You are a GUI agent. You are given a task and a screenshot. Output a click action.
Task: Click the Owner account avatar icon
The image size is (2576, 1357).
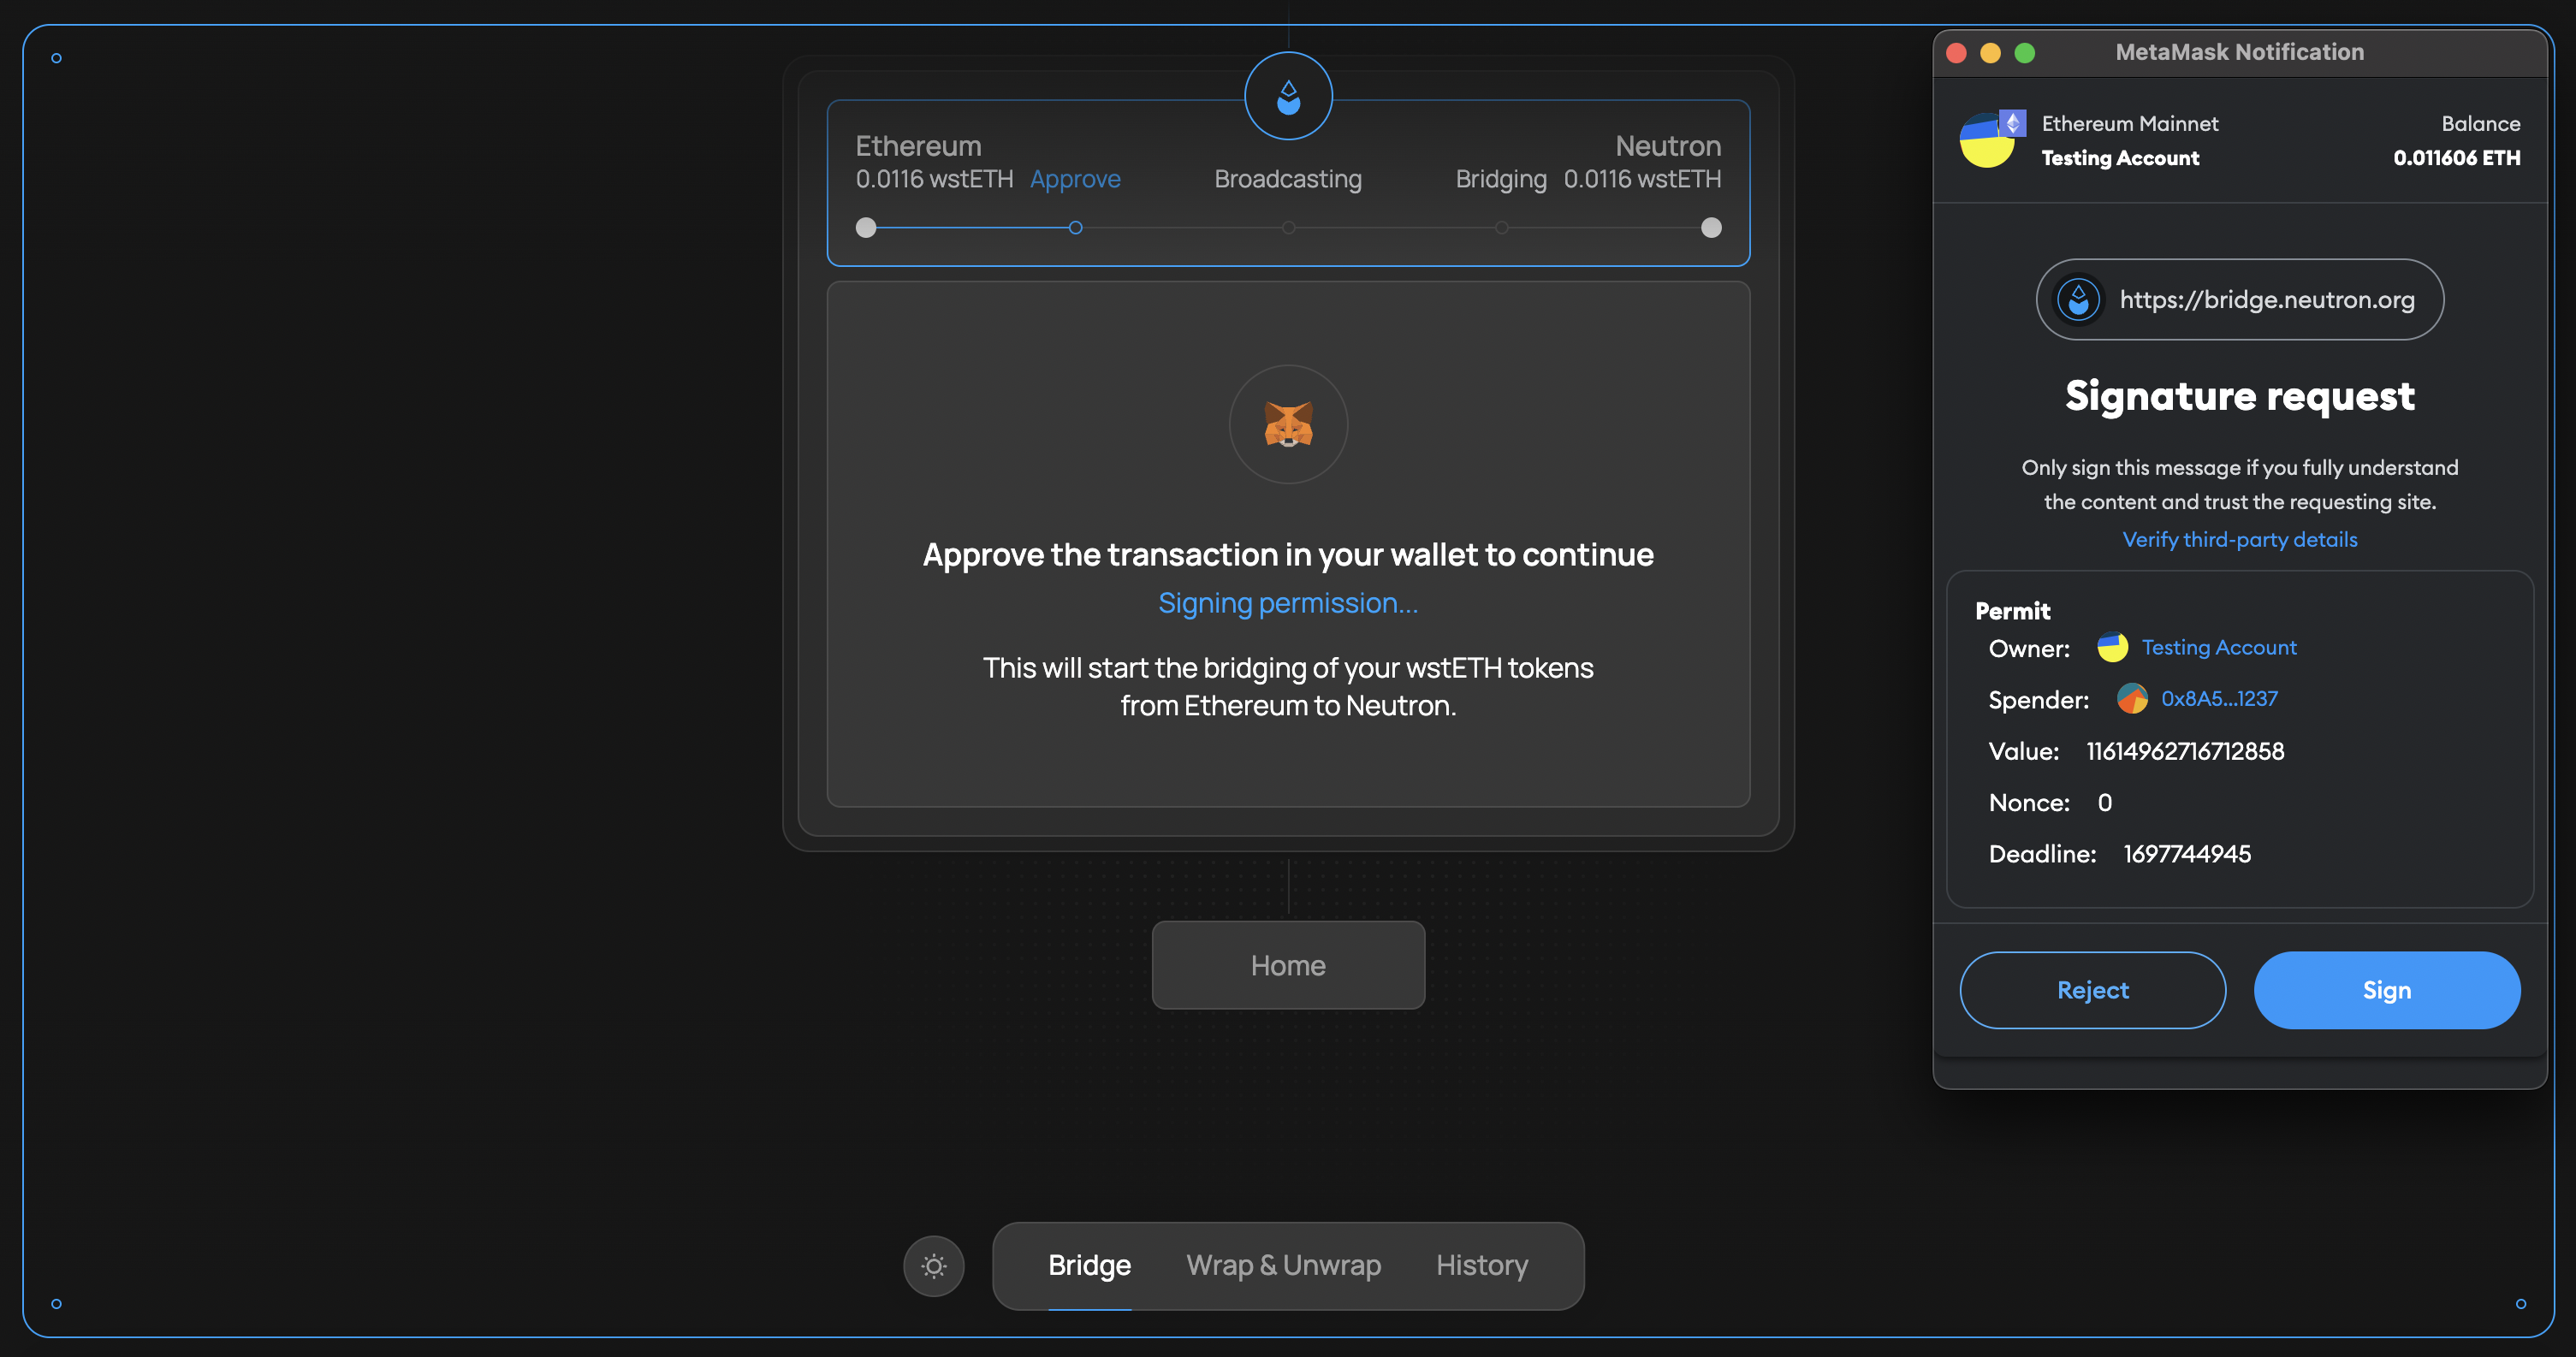(2112, 648)
